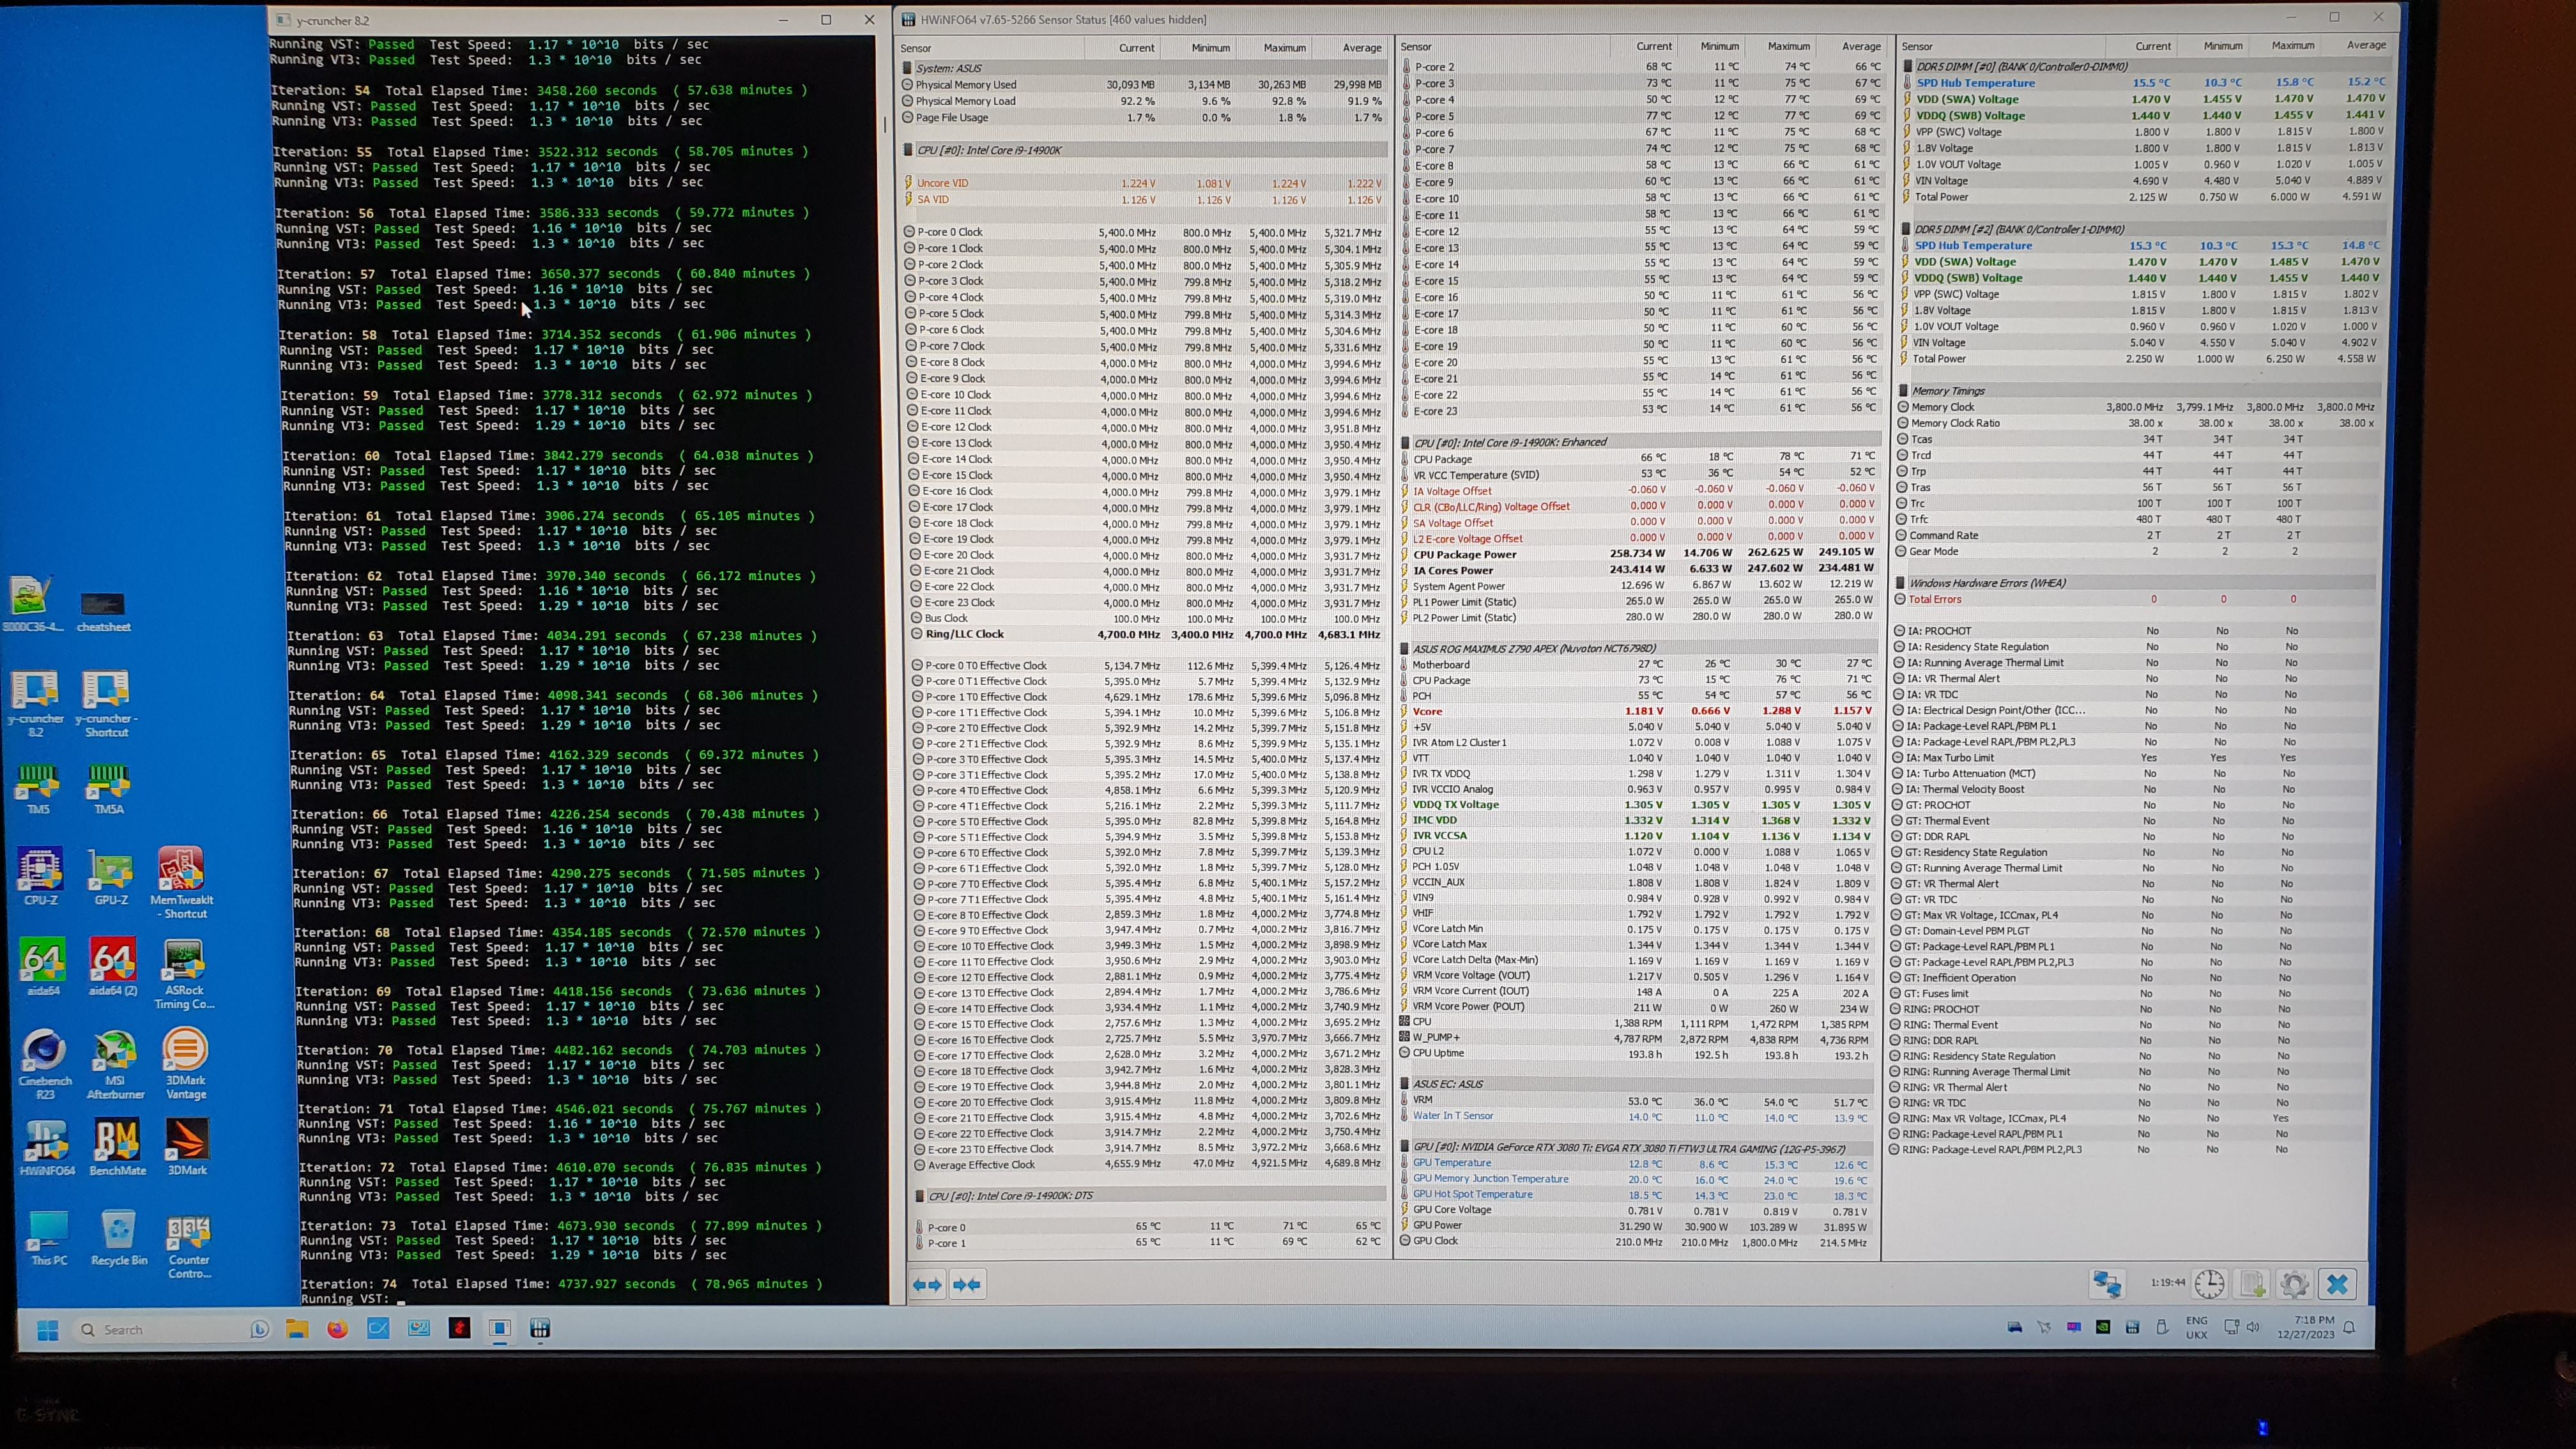Click the NVIDIA tray icon

2104,1328
